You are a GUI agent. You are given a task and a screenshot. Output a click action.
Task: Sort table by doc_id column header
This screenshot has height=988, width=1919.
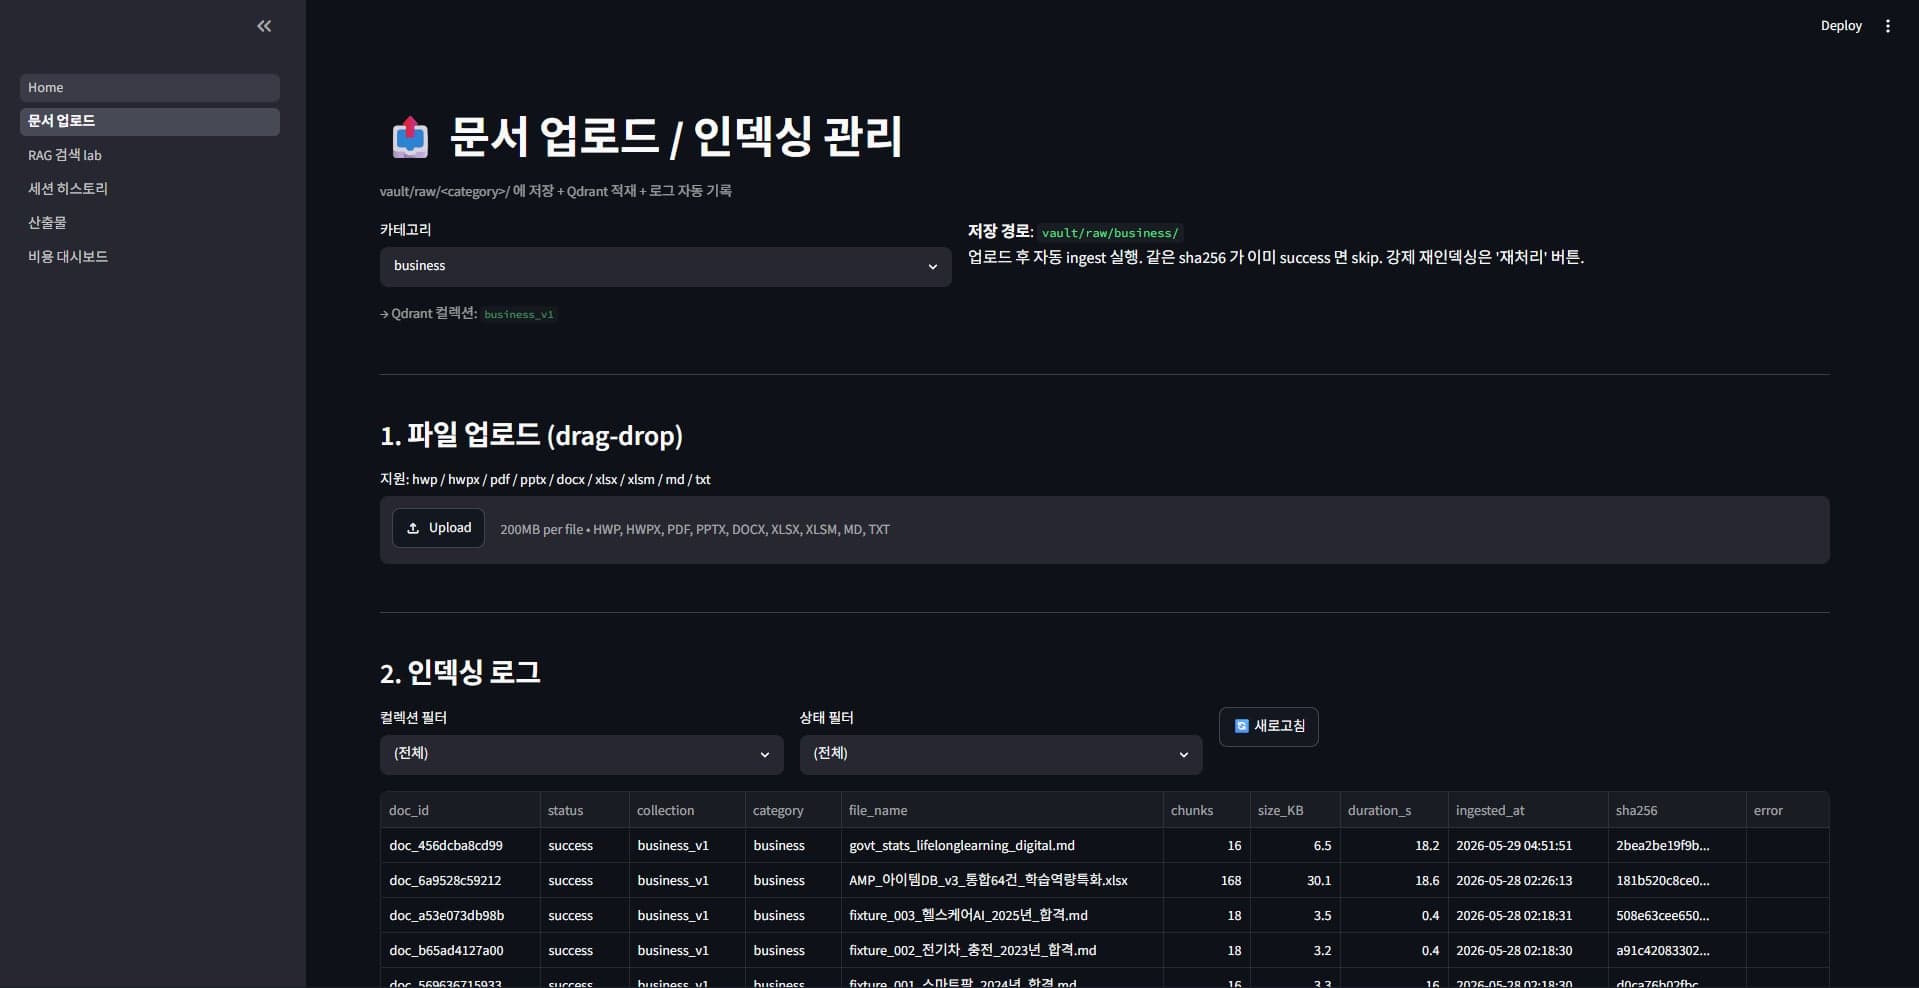tap(460, 810)
